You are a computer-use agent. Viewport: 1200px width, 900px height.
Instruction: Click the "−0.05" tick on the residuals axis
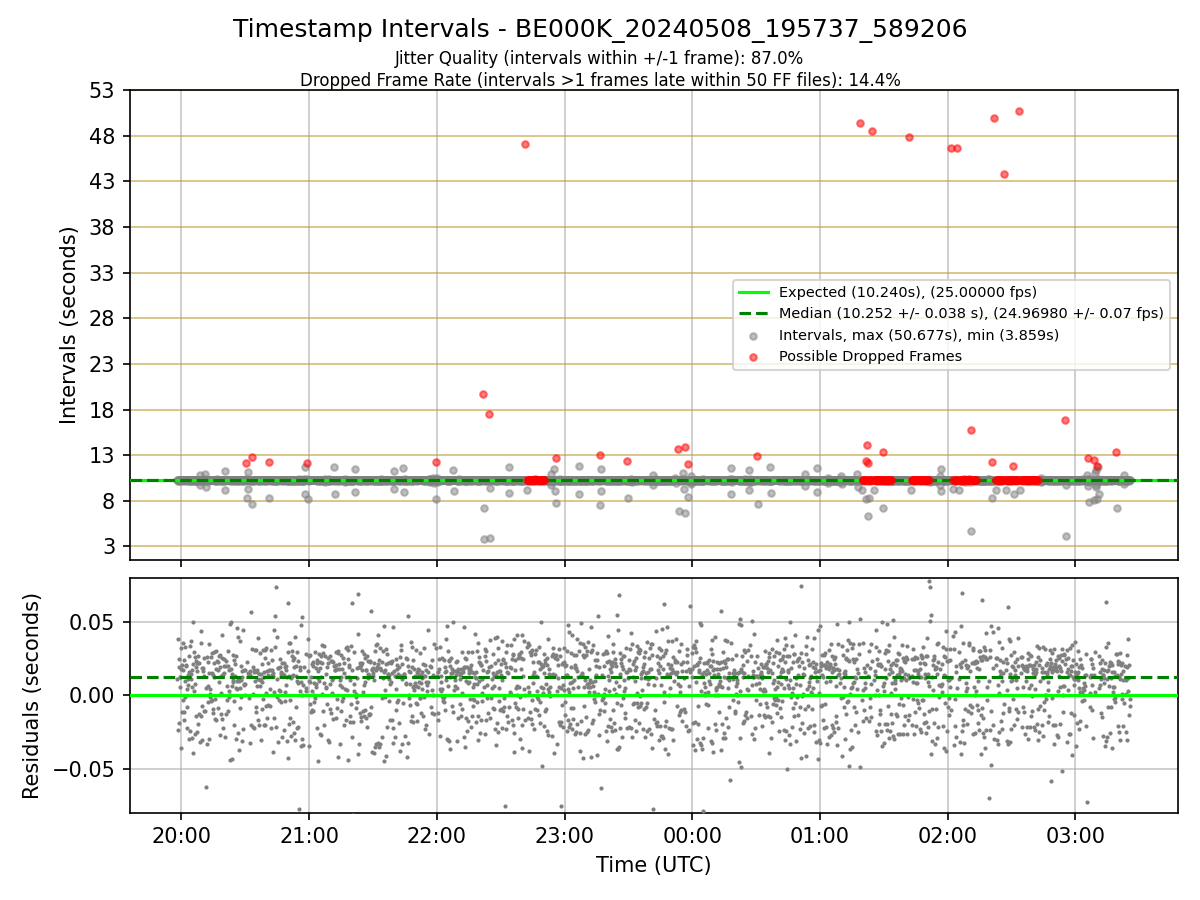click(x=84, y=769)
